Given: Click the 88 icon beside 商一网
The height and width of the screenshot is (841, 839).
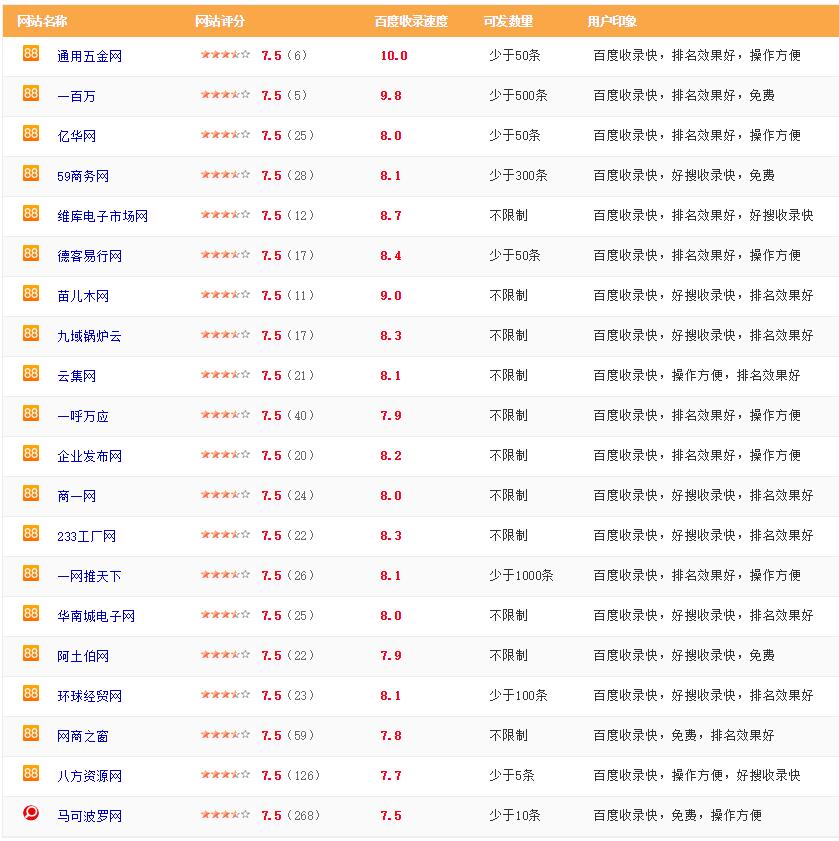Looking at the screenshot, I should click(x=31, y=493).
